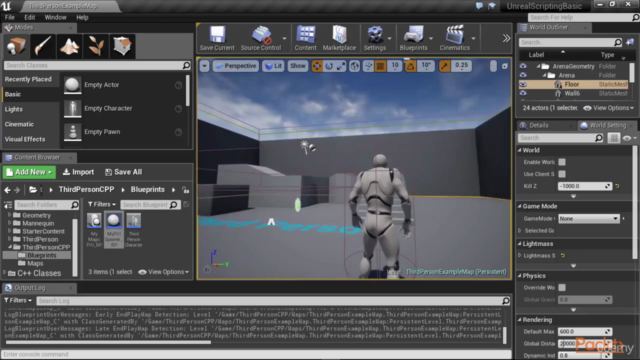Collapse the World section in World Settings
Image resolution: width=640 pixels, height=360 pixels.
pyautogui.click(x=520, y=150)
